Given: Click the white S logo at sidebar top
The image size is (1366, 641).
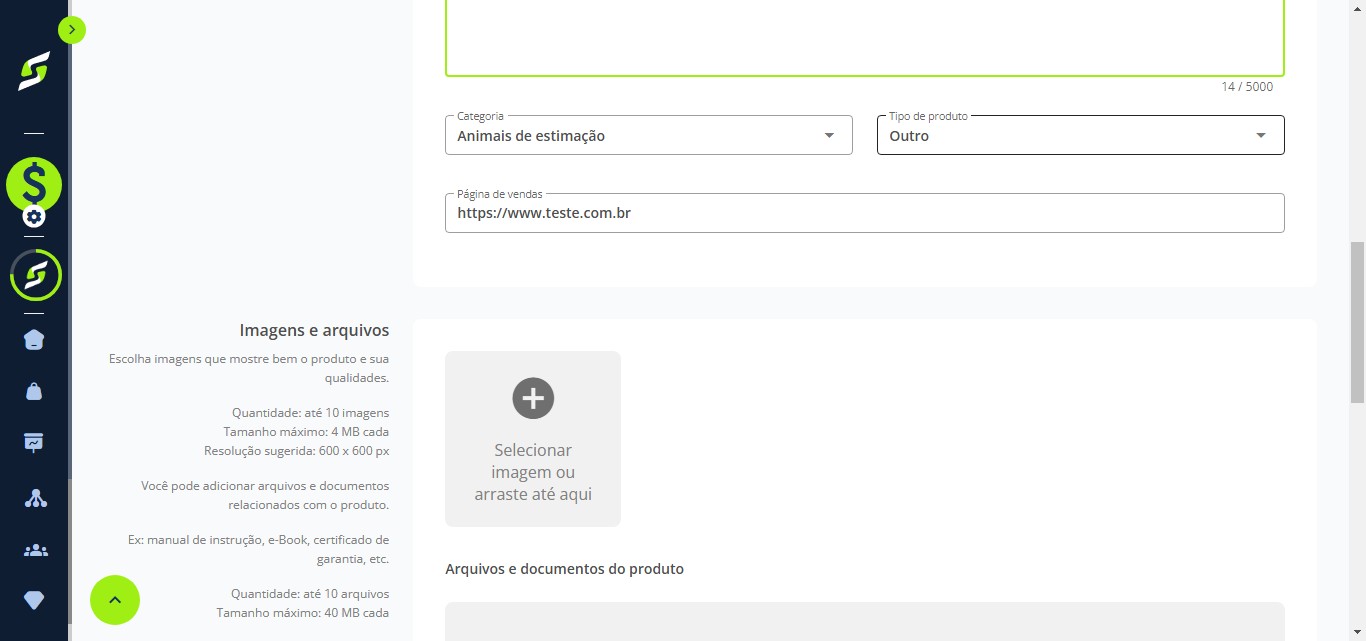Looking at the screenshot, I should click(x=34, y=71).
